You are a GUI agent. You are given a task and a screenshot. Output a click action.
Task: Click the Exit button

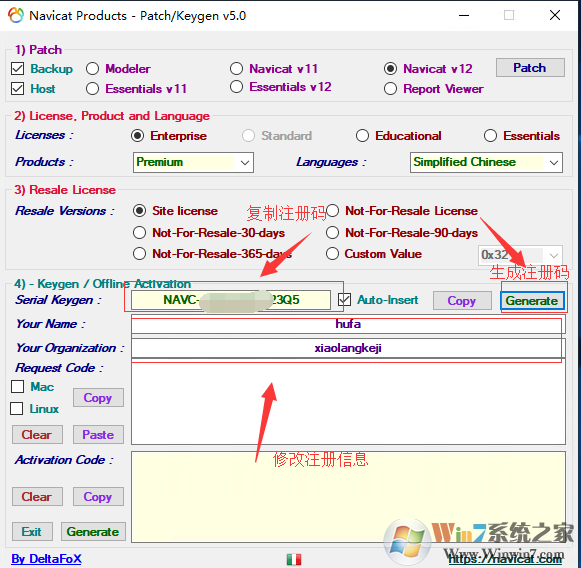[x=32, y=532]
